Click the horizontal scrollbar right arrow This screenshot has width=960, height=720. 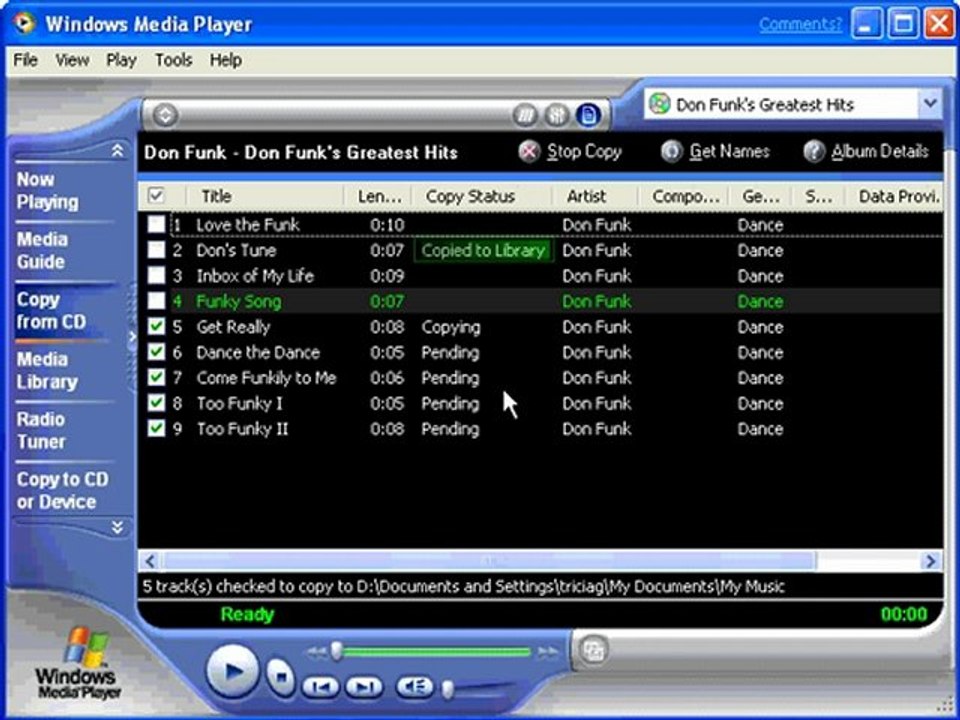[x=931, y=561]
